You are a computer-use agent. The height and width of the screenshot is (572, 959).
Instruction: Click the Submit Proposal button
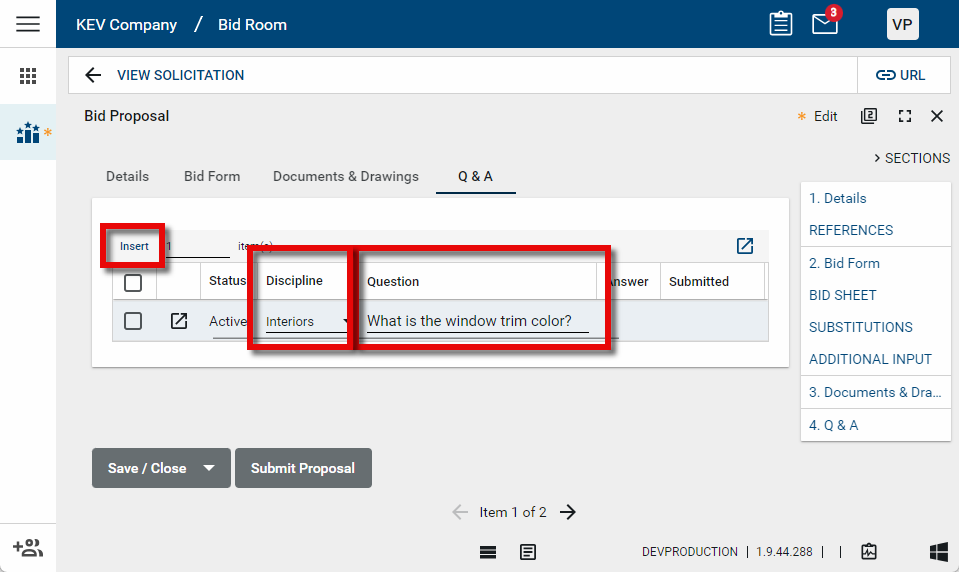click(303, 468)
